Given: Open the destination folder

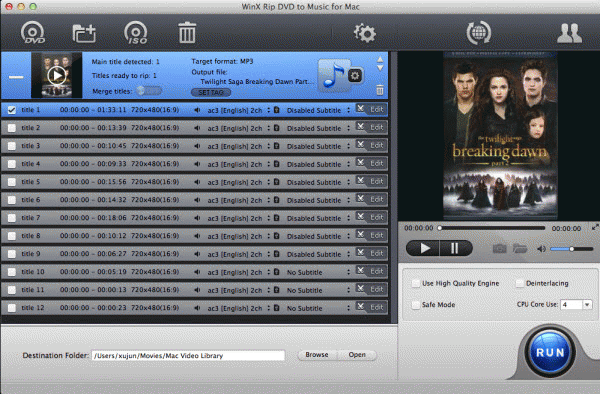Looking at the screenshot, I should pos(357,355).
